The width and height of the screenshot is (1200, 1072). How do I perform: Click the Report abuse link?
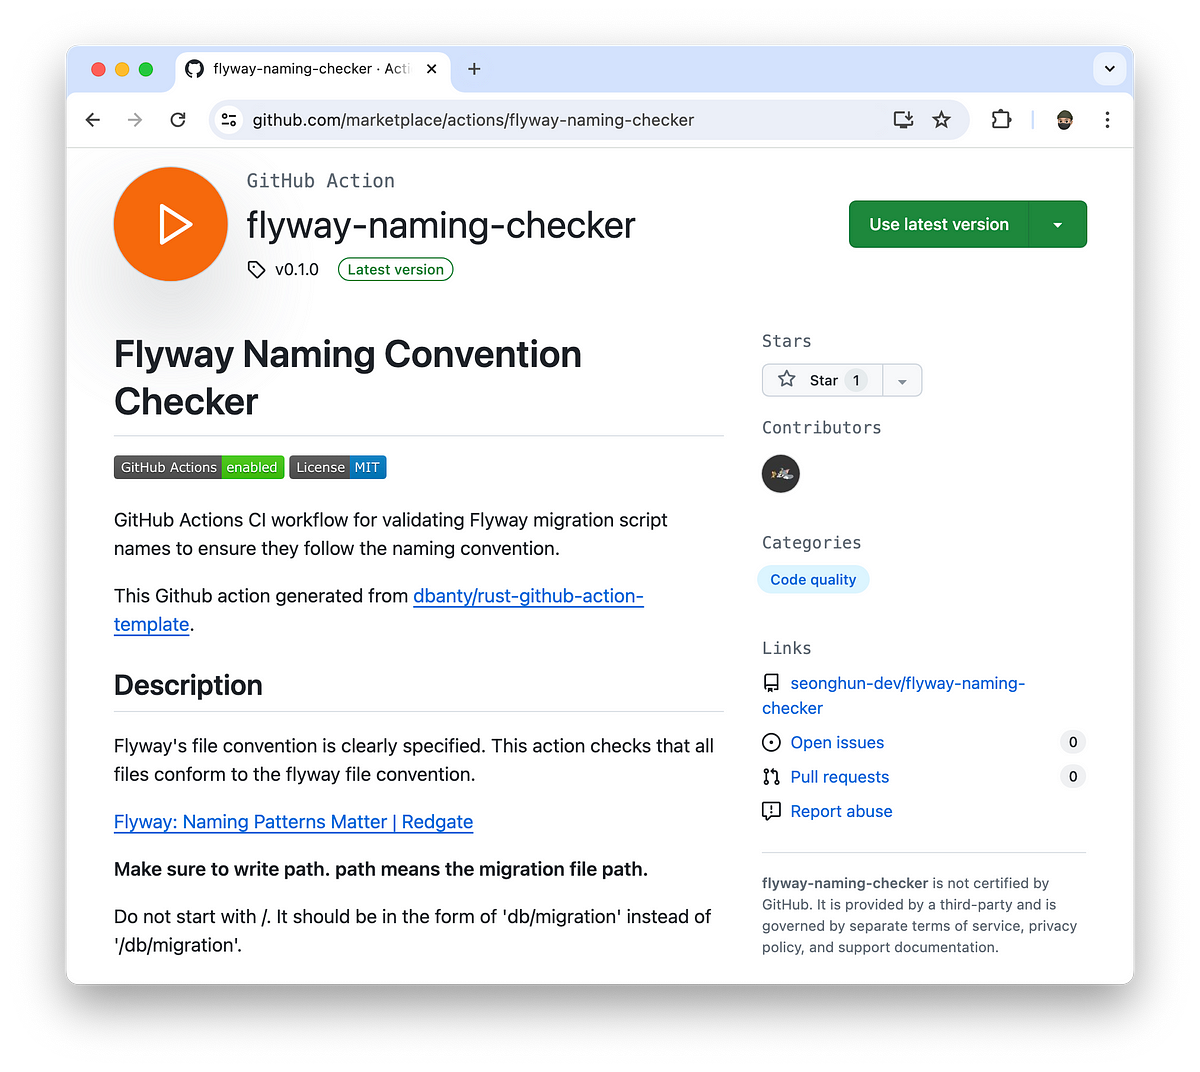pos(841,811)
